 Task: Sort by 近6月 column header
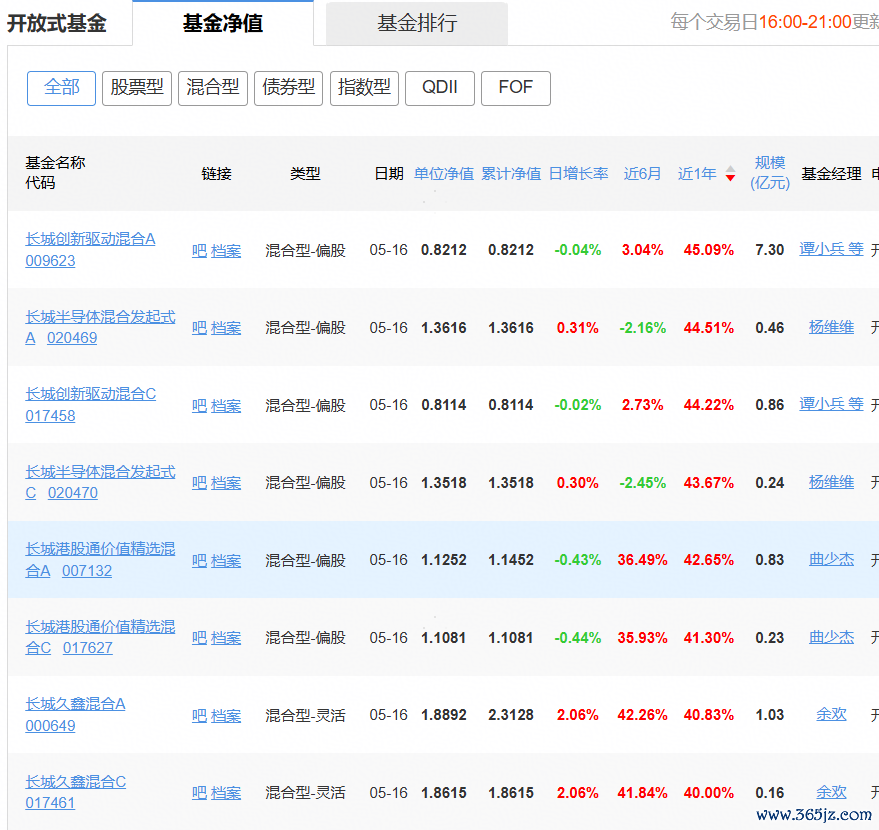(642, 174)
